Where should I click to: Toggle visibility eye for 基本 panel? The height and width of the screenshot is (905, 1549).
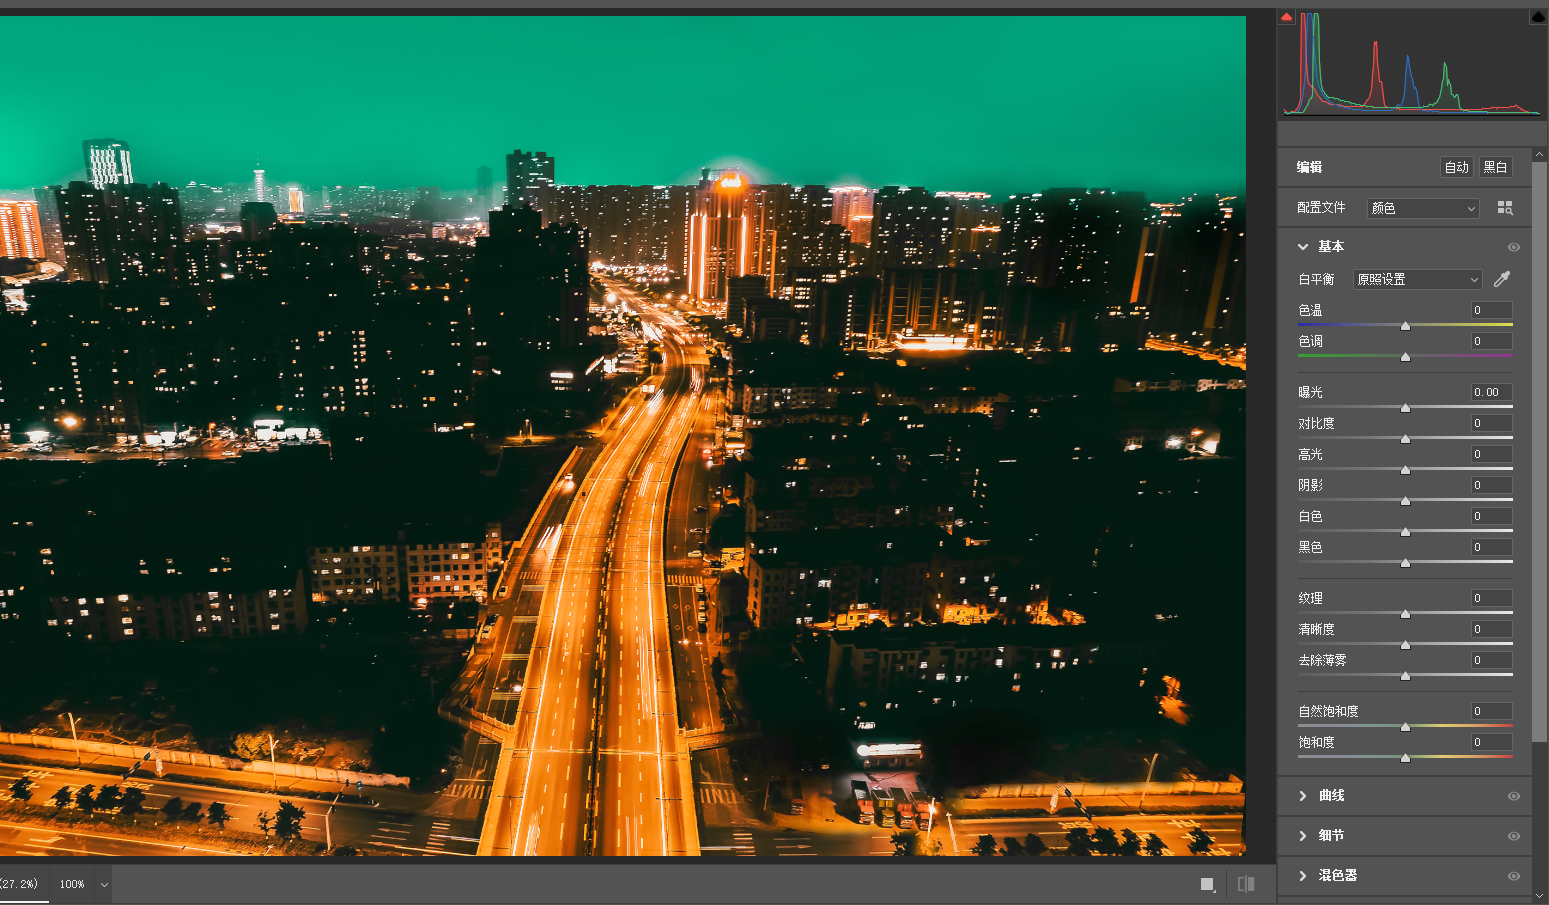click(x=1514, y=247)
